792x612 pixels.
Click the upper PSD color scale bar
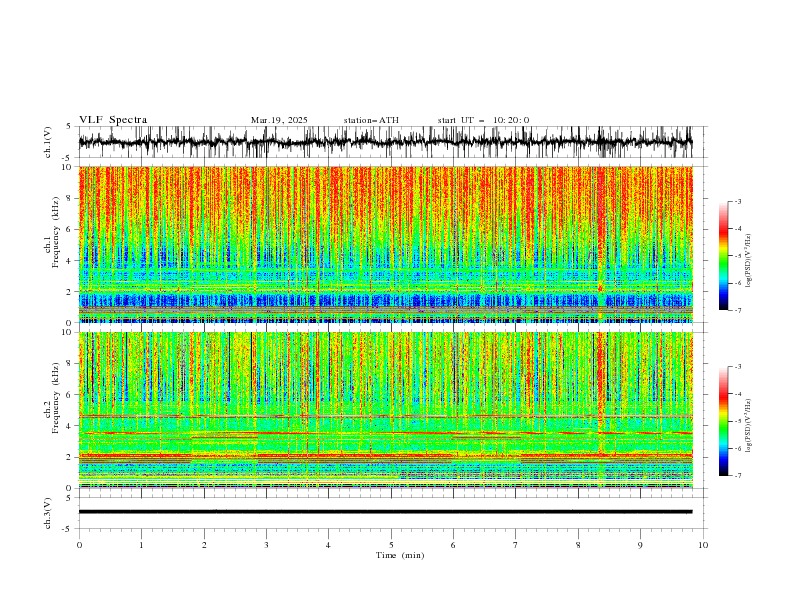click(723, 256)
